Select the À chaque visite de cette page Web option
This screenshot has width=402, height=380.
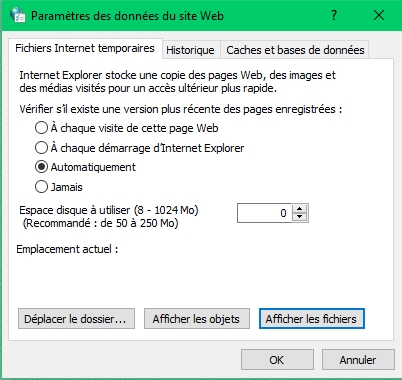(x=127, y=128)
